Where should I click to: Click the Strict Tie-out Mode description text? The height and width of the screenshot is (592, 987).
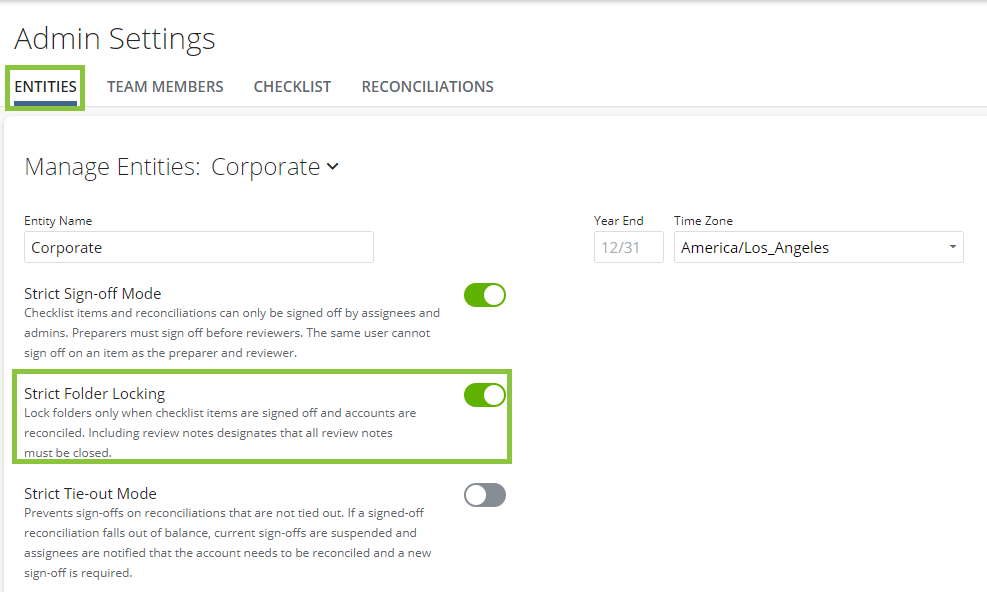pos(225,543)
